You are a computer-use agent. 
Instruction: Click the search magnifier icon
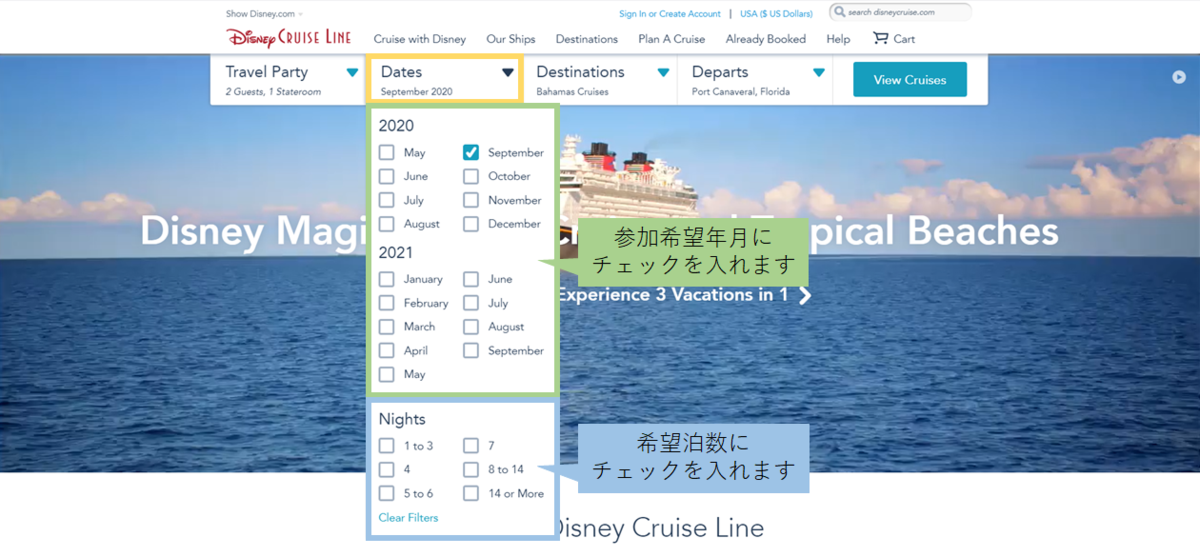(x=838, y=12)
